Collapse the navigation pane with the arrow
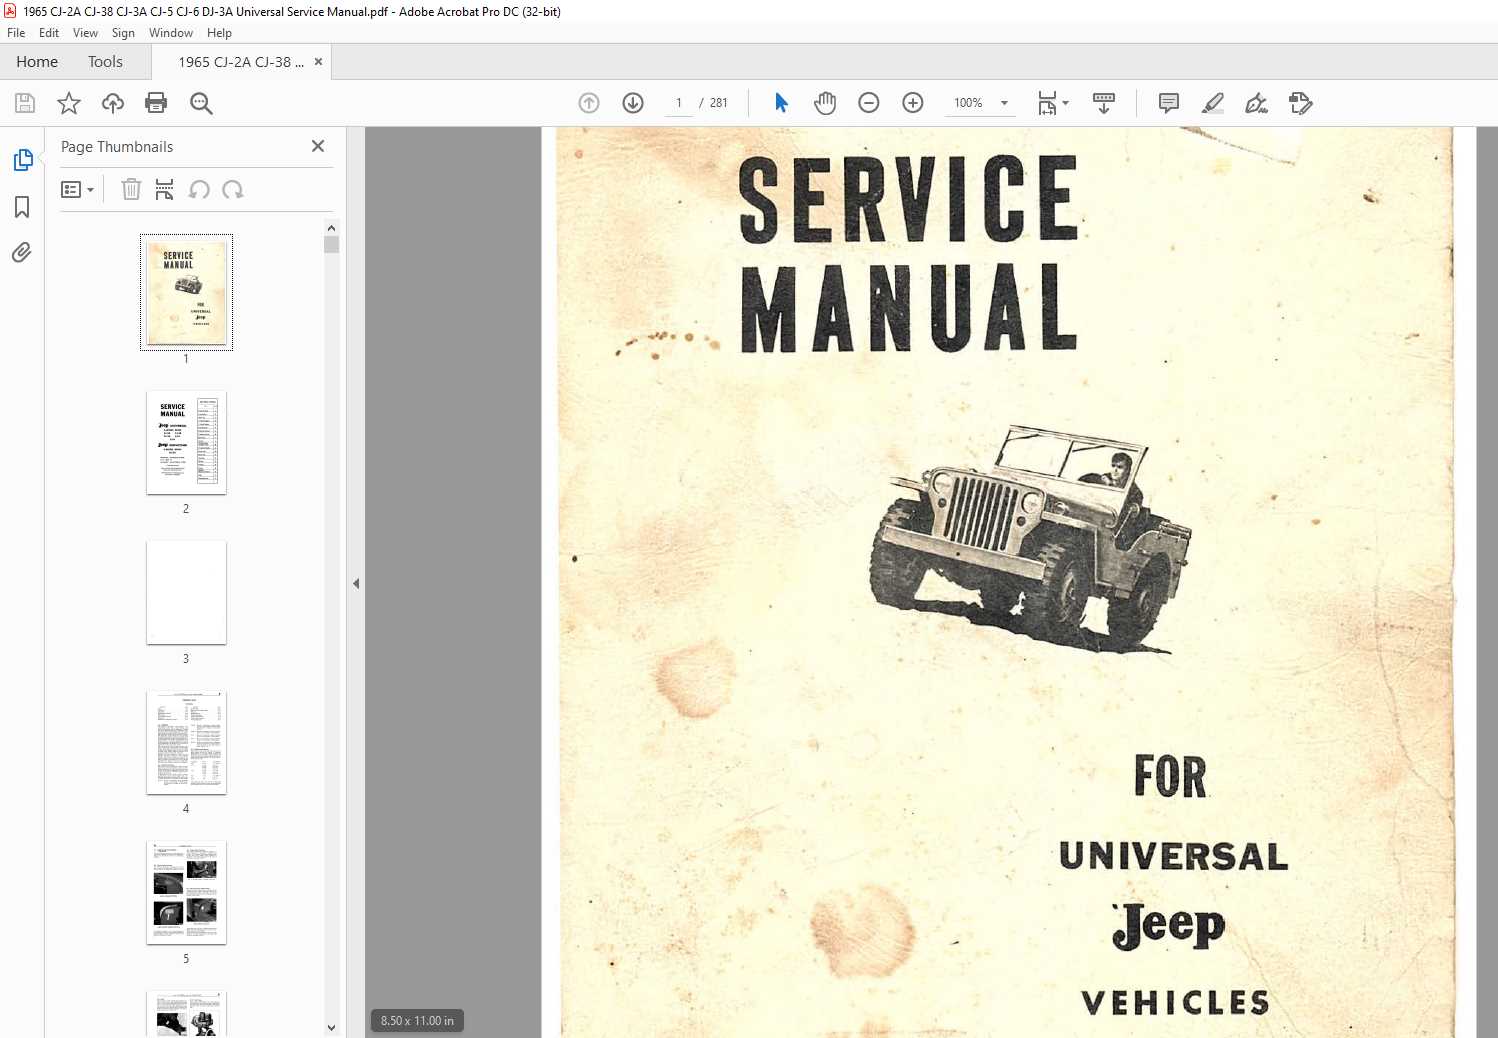This screenshot has height=1038, width=1498. [x=356, y=583]
